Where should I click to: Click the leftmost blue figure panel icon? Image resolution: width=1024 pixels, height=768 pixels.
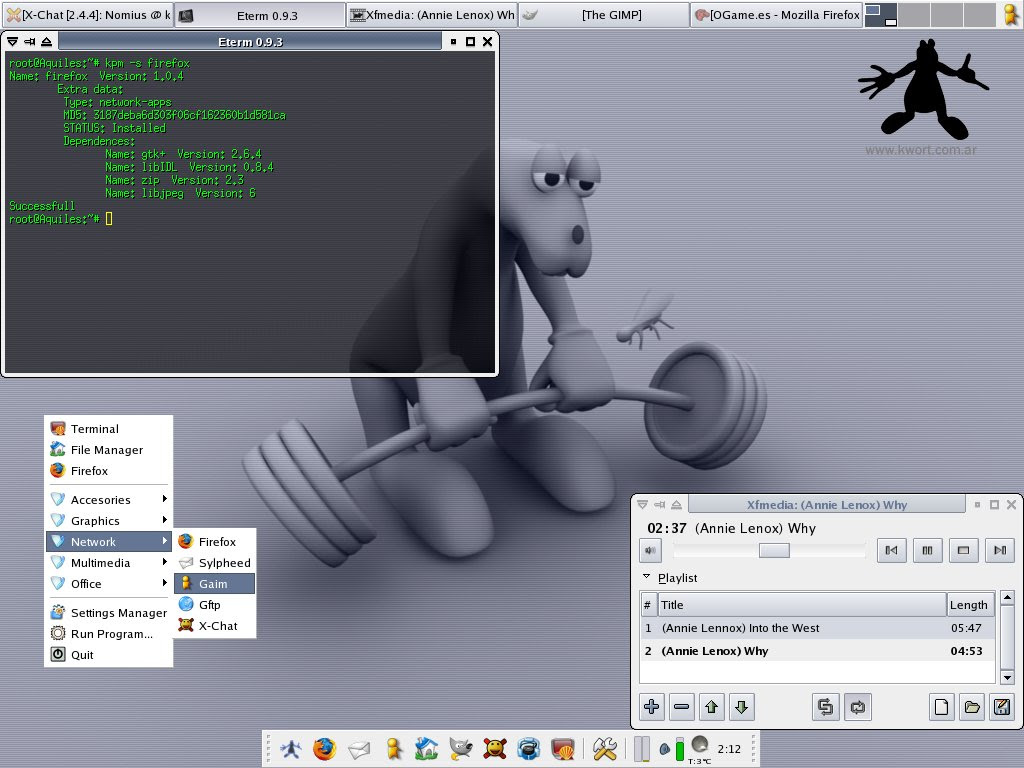point(291,748)
